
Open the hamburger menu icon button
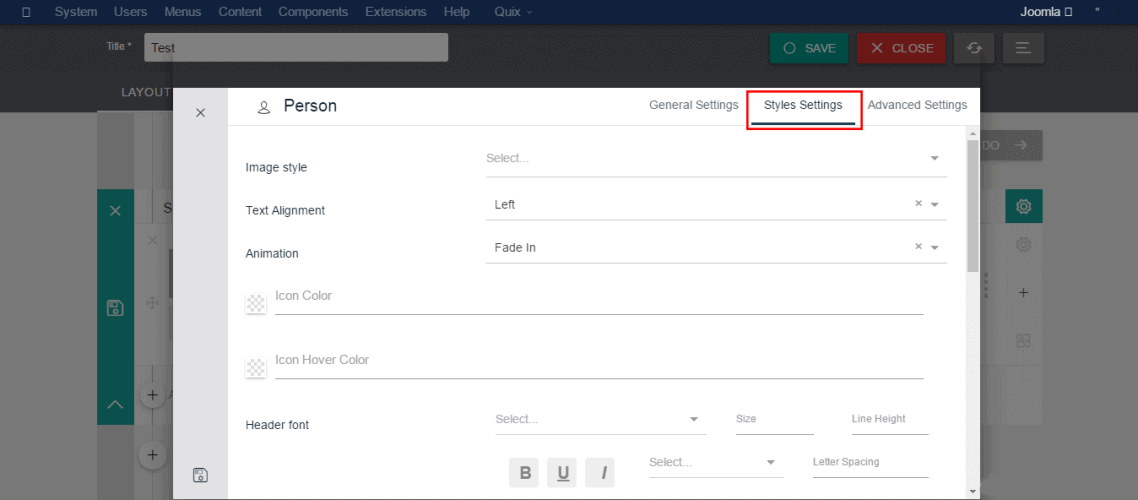[1023, 48]
